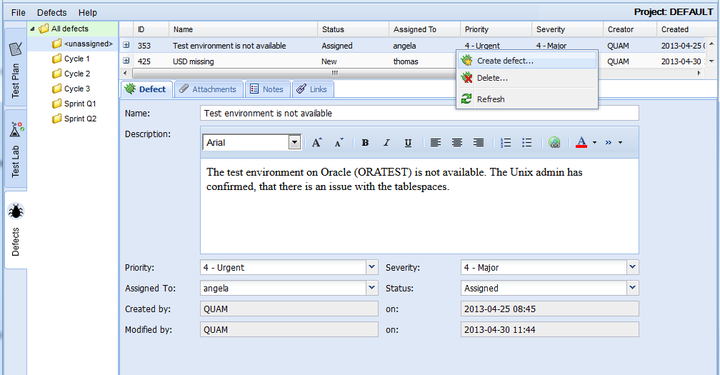Toggle bold formatting in description editor

coord(365,143)
